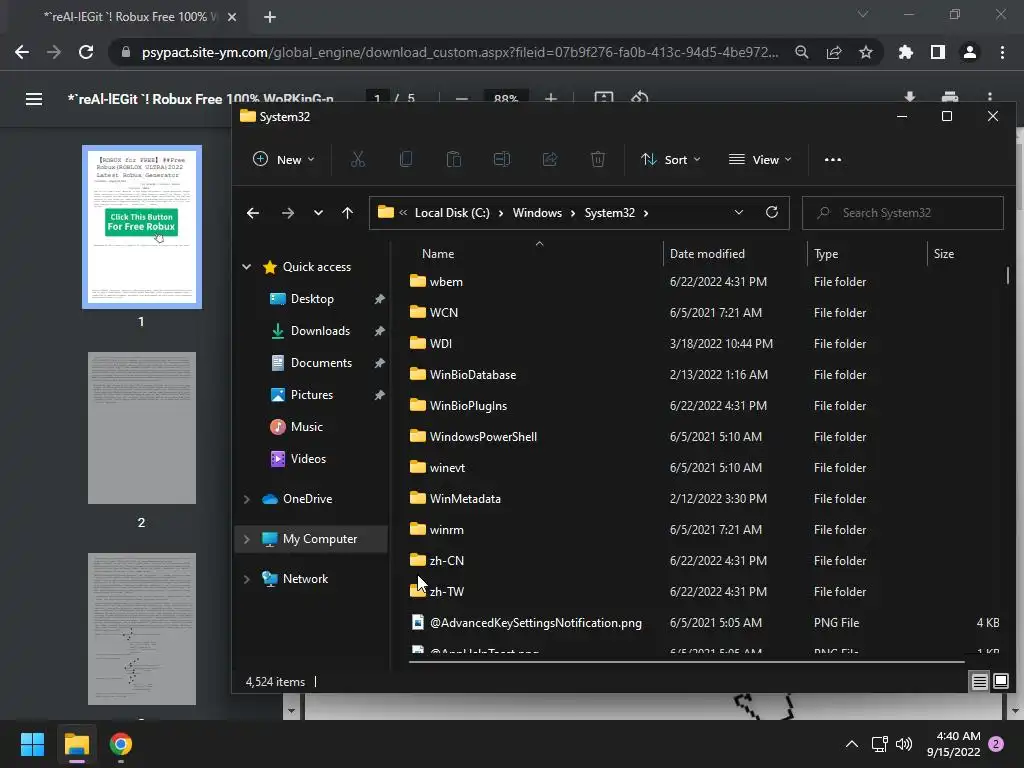This screenshot has height=768, width=1024.
Task: Click the Paste icon in File Explorer toolbar
Action: 454,159
